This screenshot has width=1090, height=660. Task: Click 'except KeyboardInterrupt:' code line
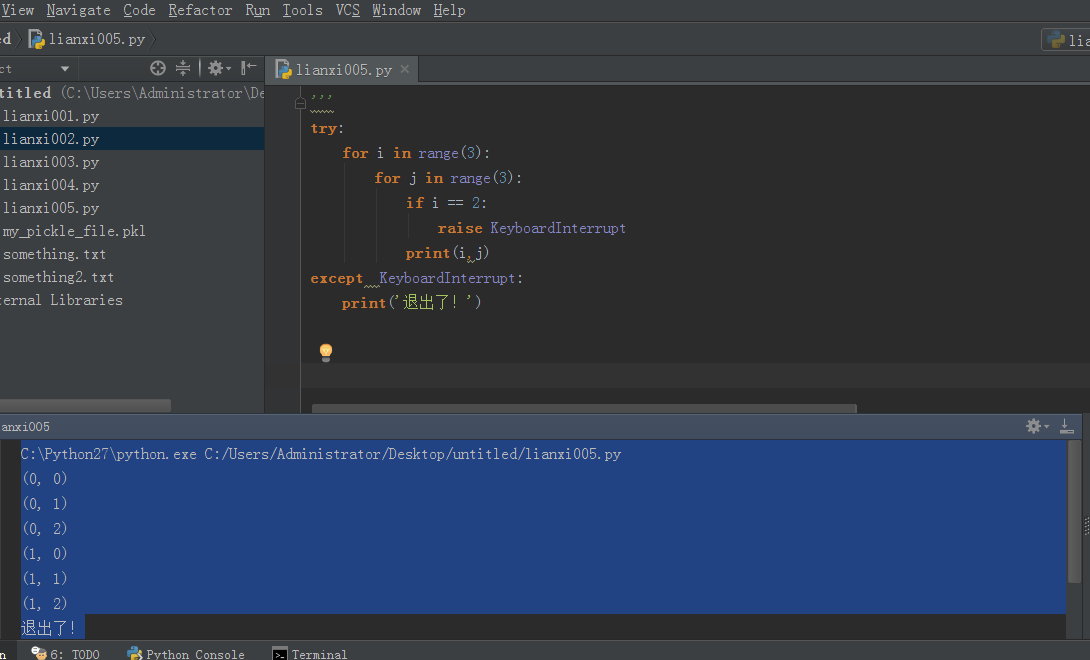tap(416, 278)
